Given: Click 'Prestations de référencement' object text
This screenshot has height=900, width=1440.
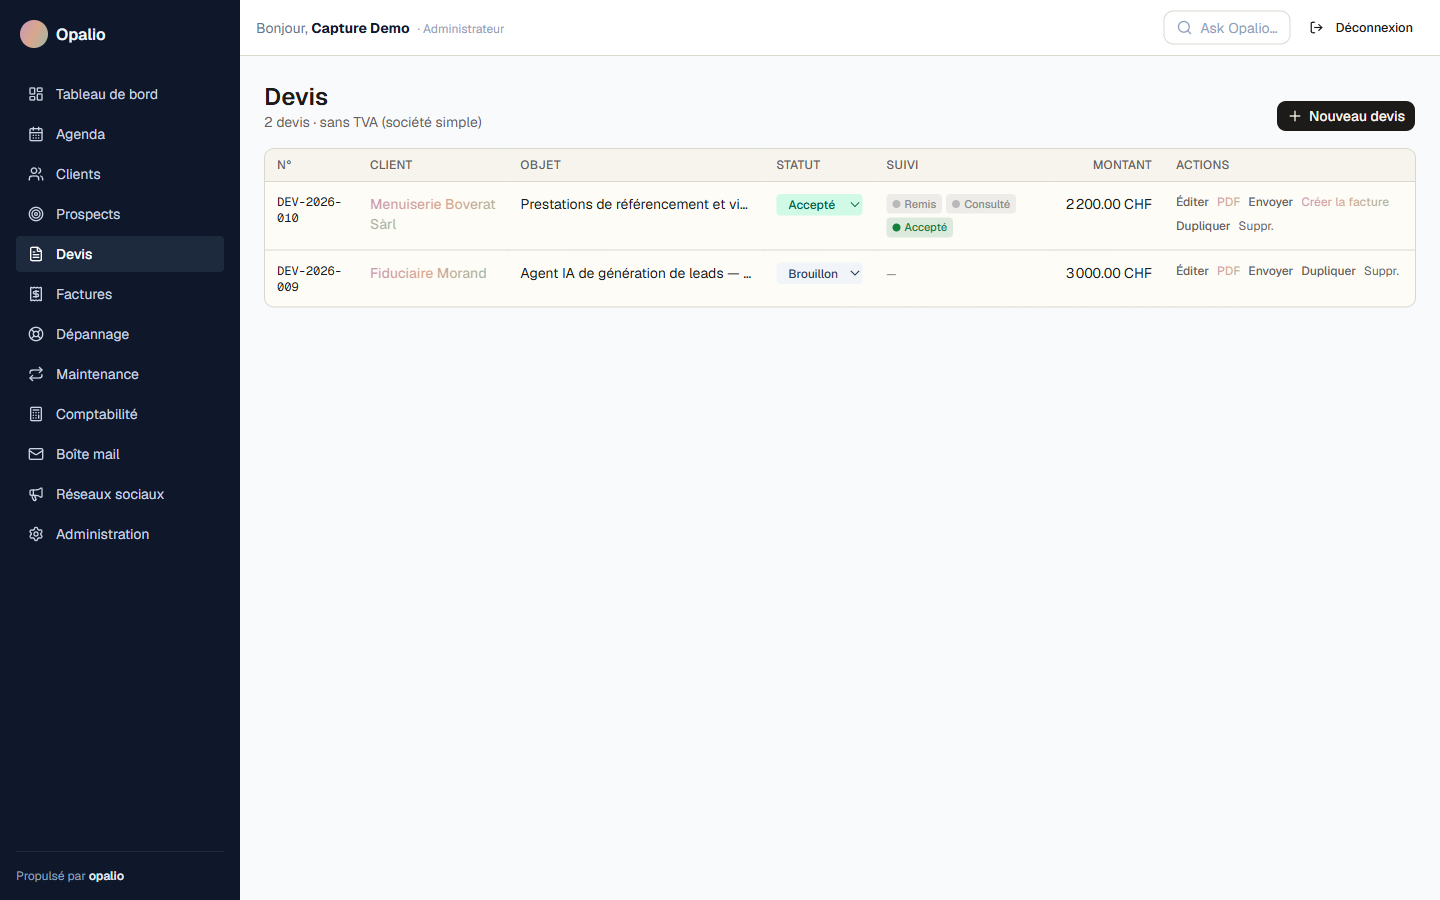Looking at the screenshot, I should pyautogui.click(x=634, y=204).
